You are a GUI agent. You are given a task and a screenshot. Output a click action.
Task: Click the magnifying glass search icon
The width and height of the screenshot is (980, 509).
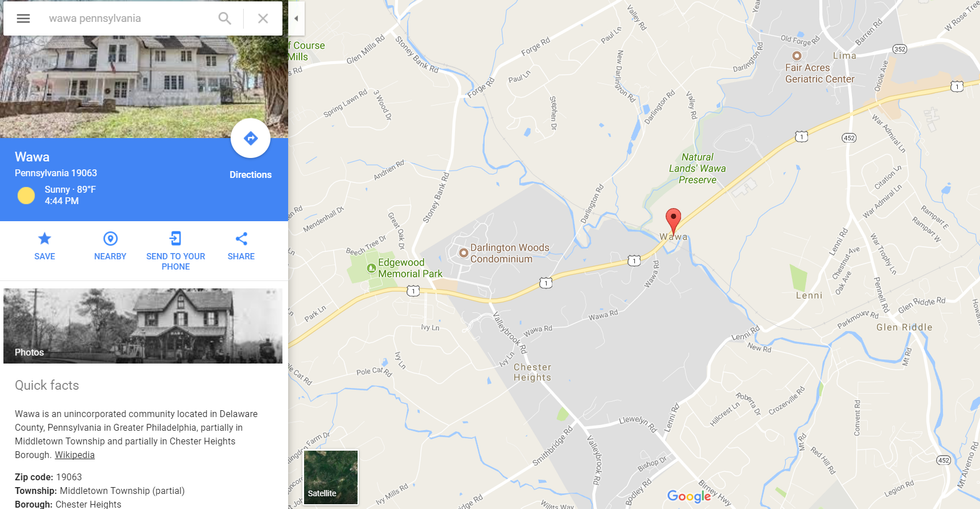point(224,18)
